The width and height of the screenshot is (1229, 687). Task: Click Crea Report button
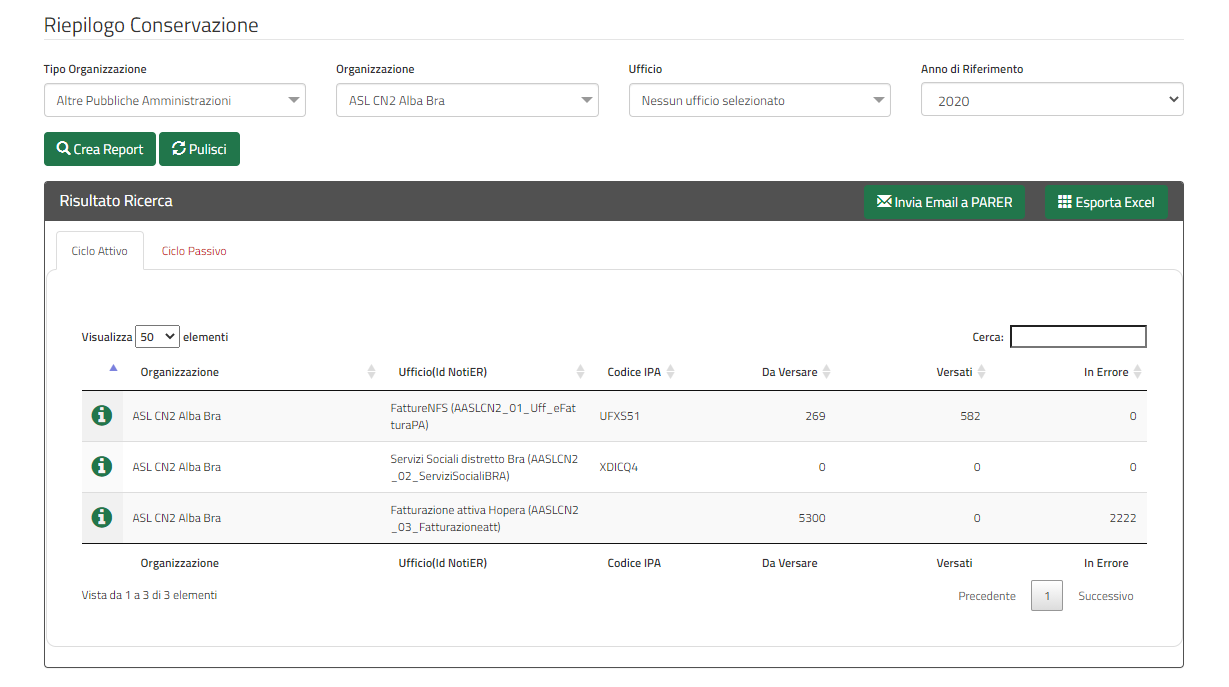pyautogui.click(x=100, y=149)
